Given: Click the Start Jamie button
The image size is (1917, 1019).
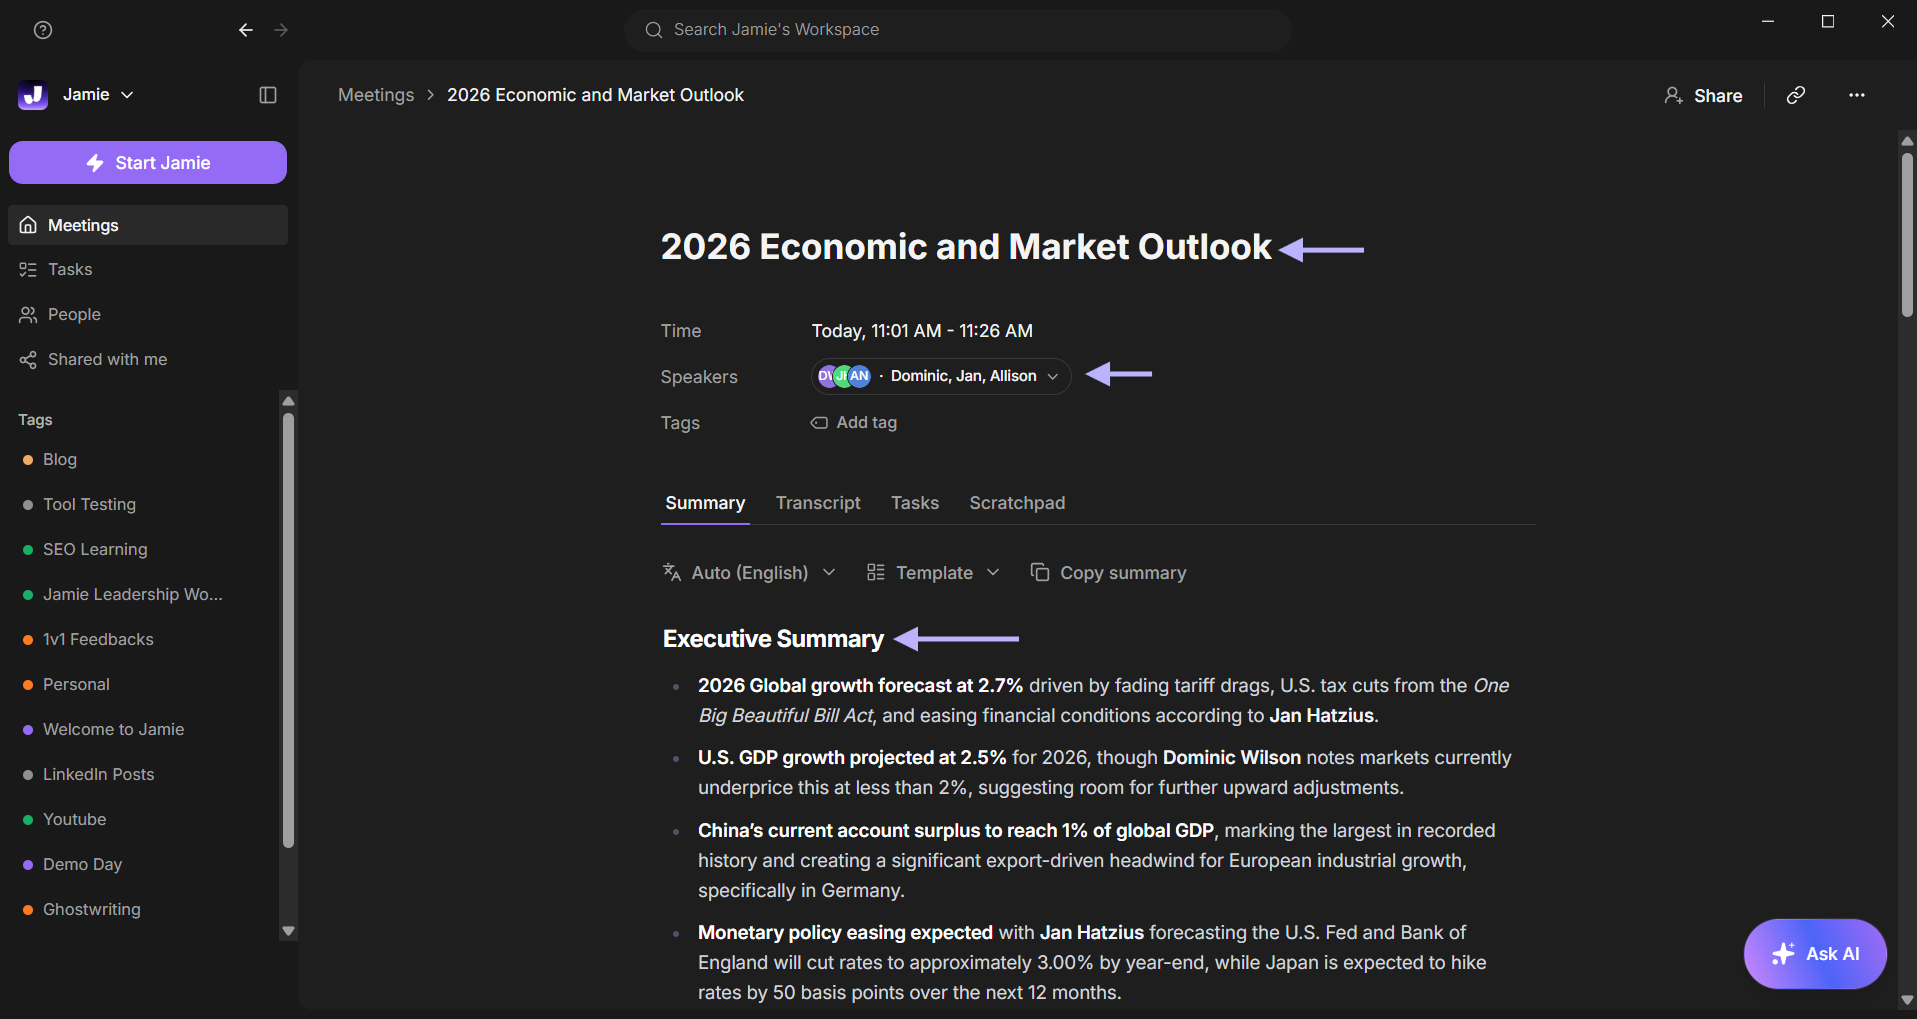Looking at the screenshot, I should click(148, 163).
